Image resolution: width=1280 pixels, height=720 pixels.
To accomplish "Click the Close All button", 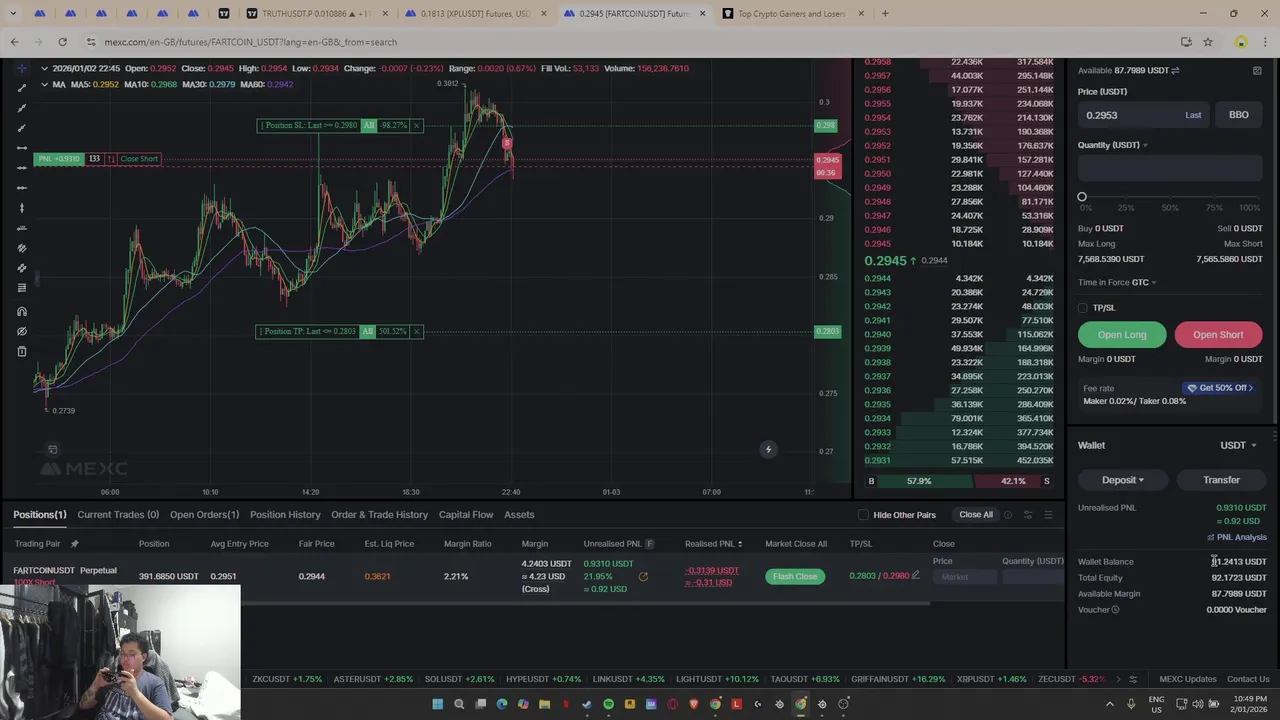I will coord(976,515).
